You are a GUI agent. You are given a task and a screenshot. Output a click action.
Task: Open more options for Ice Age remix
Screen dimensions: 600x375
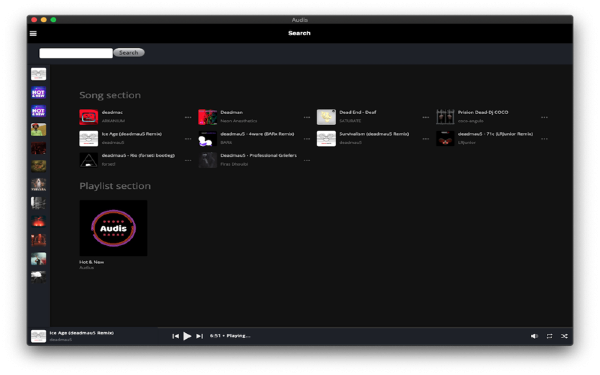[x=188, y=139]
